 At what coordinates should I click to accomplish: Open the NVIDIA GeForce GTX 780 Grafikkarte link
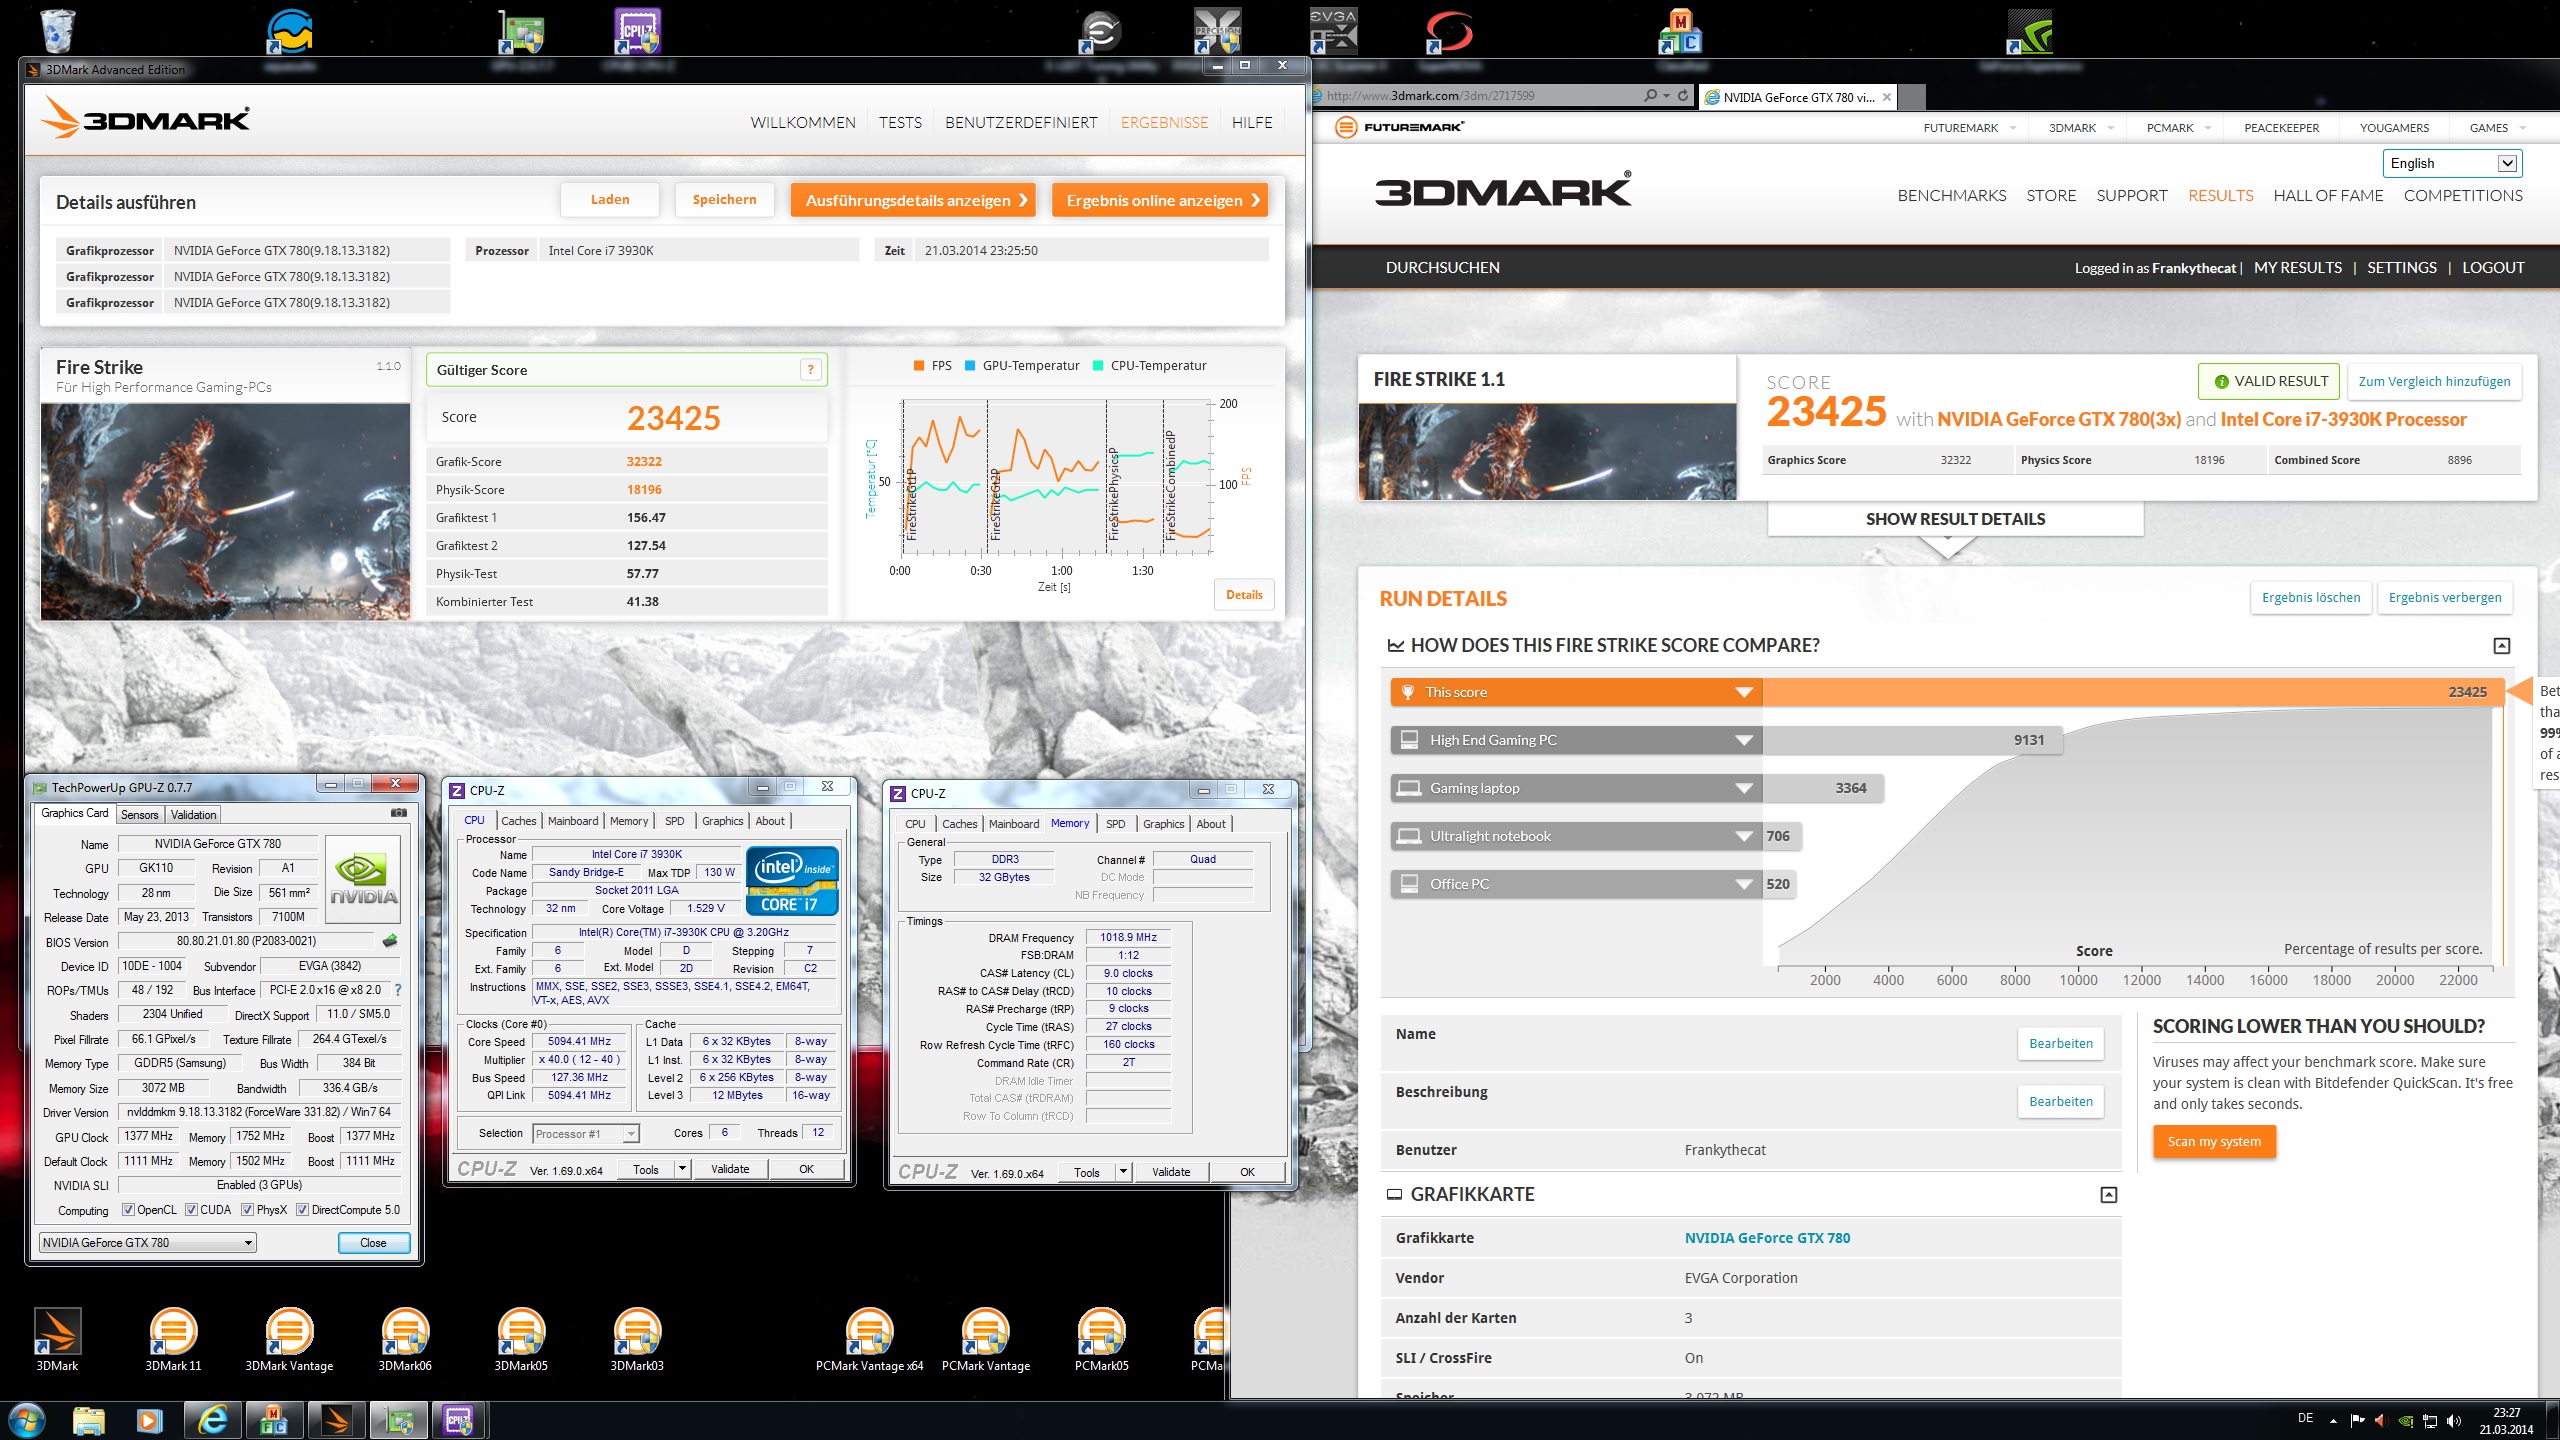tap(1767, 1238)
